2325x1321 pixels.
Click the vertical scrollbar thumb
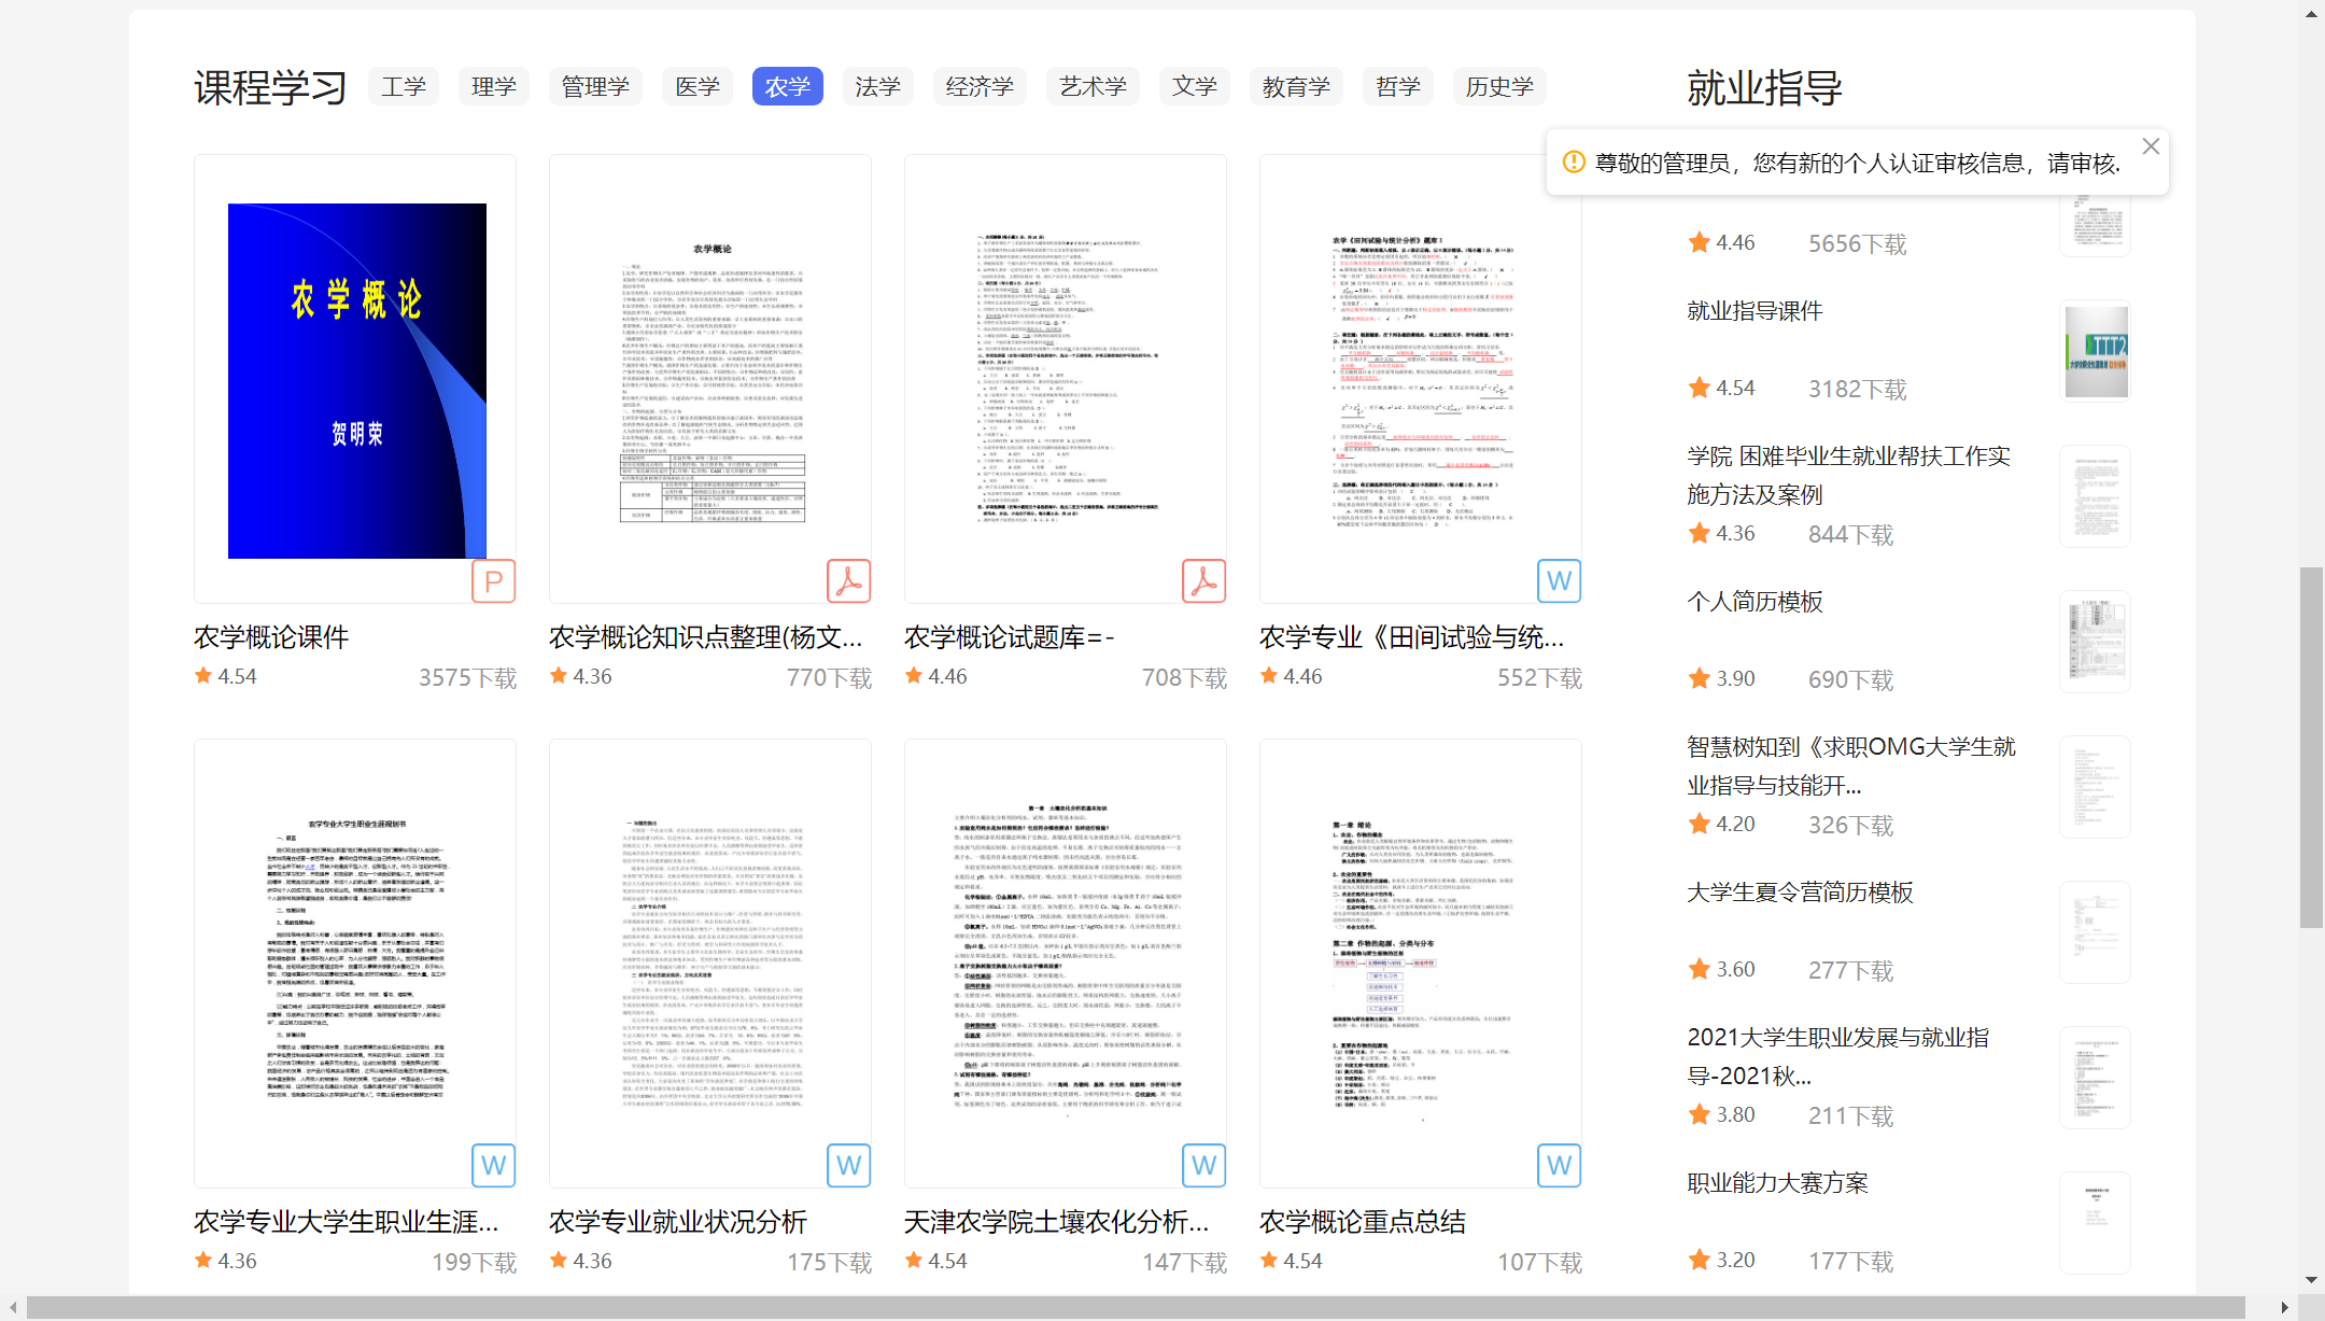pos(2311,747)
